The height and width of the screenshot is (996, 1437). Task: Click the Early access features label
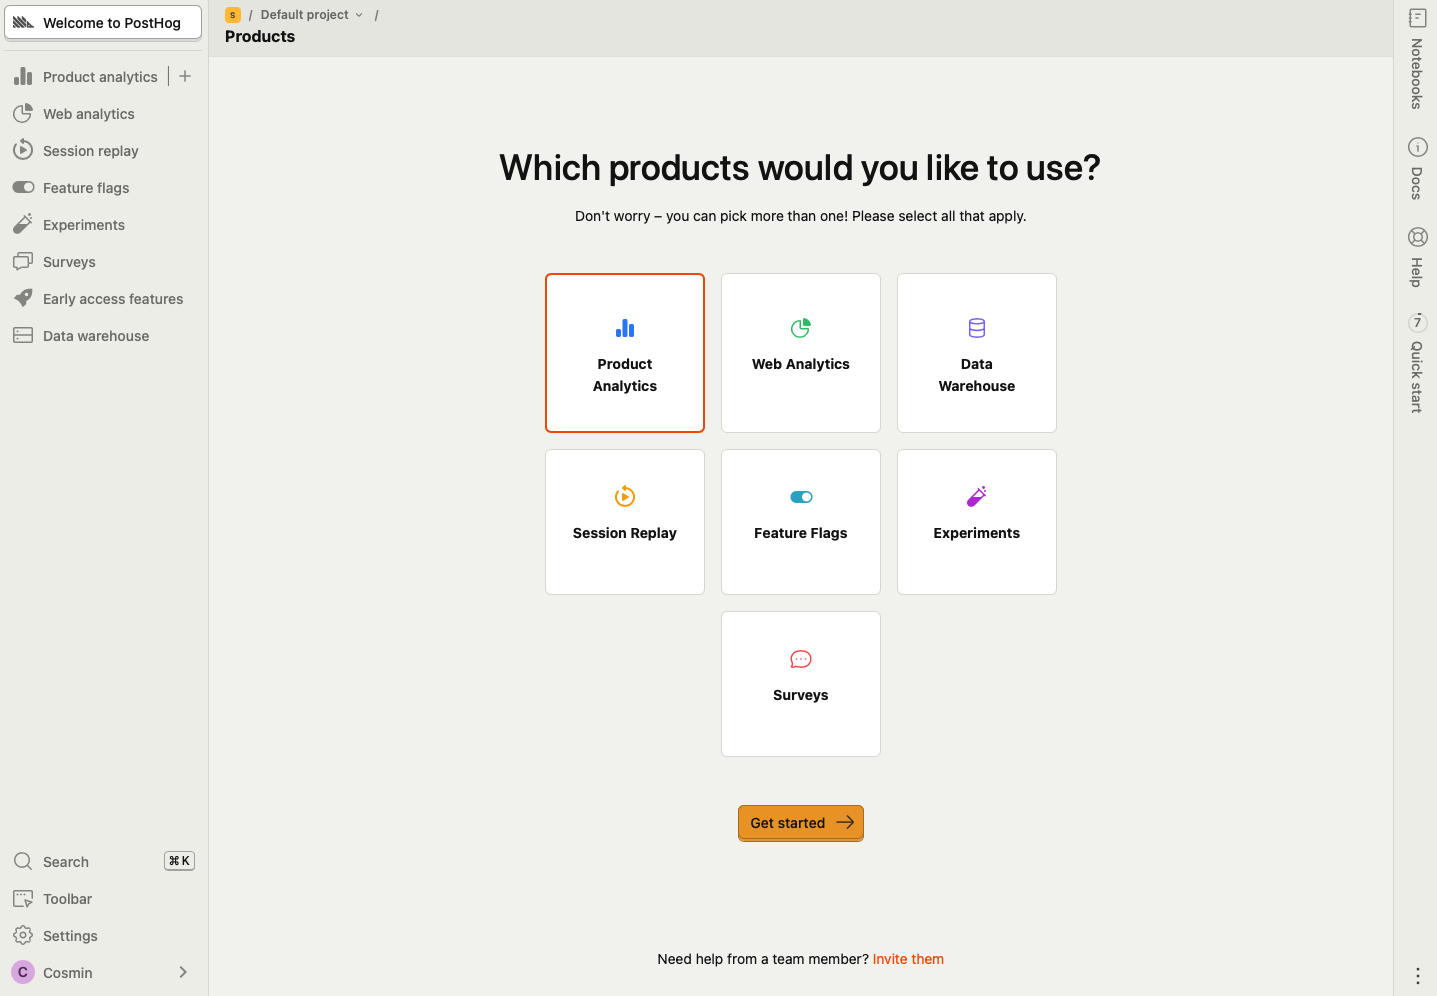(113, 299)
